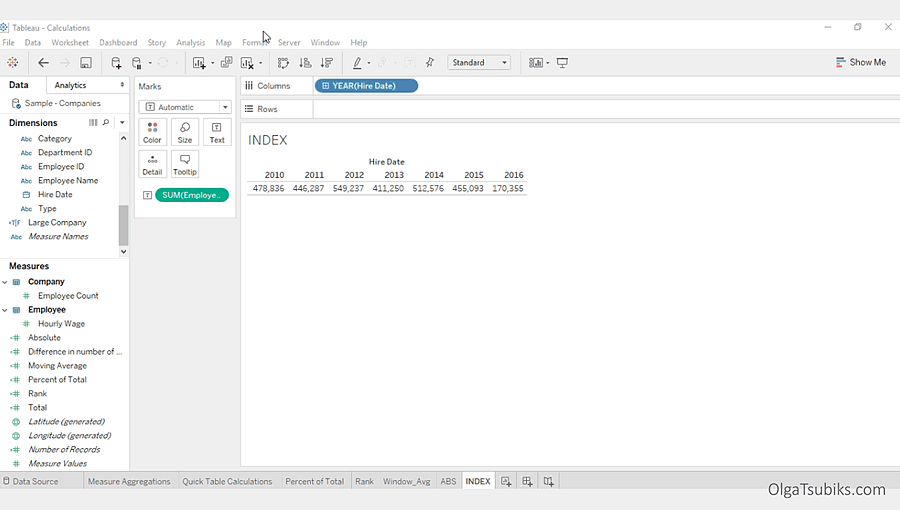Click the Duplicate sheet icon
The height and width of the screenshot is (510, 900).
pos(227,62)
